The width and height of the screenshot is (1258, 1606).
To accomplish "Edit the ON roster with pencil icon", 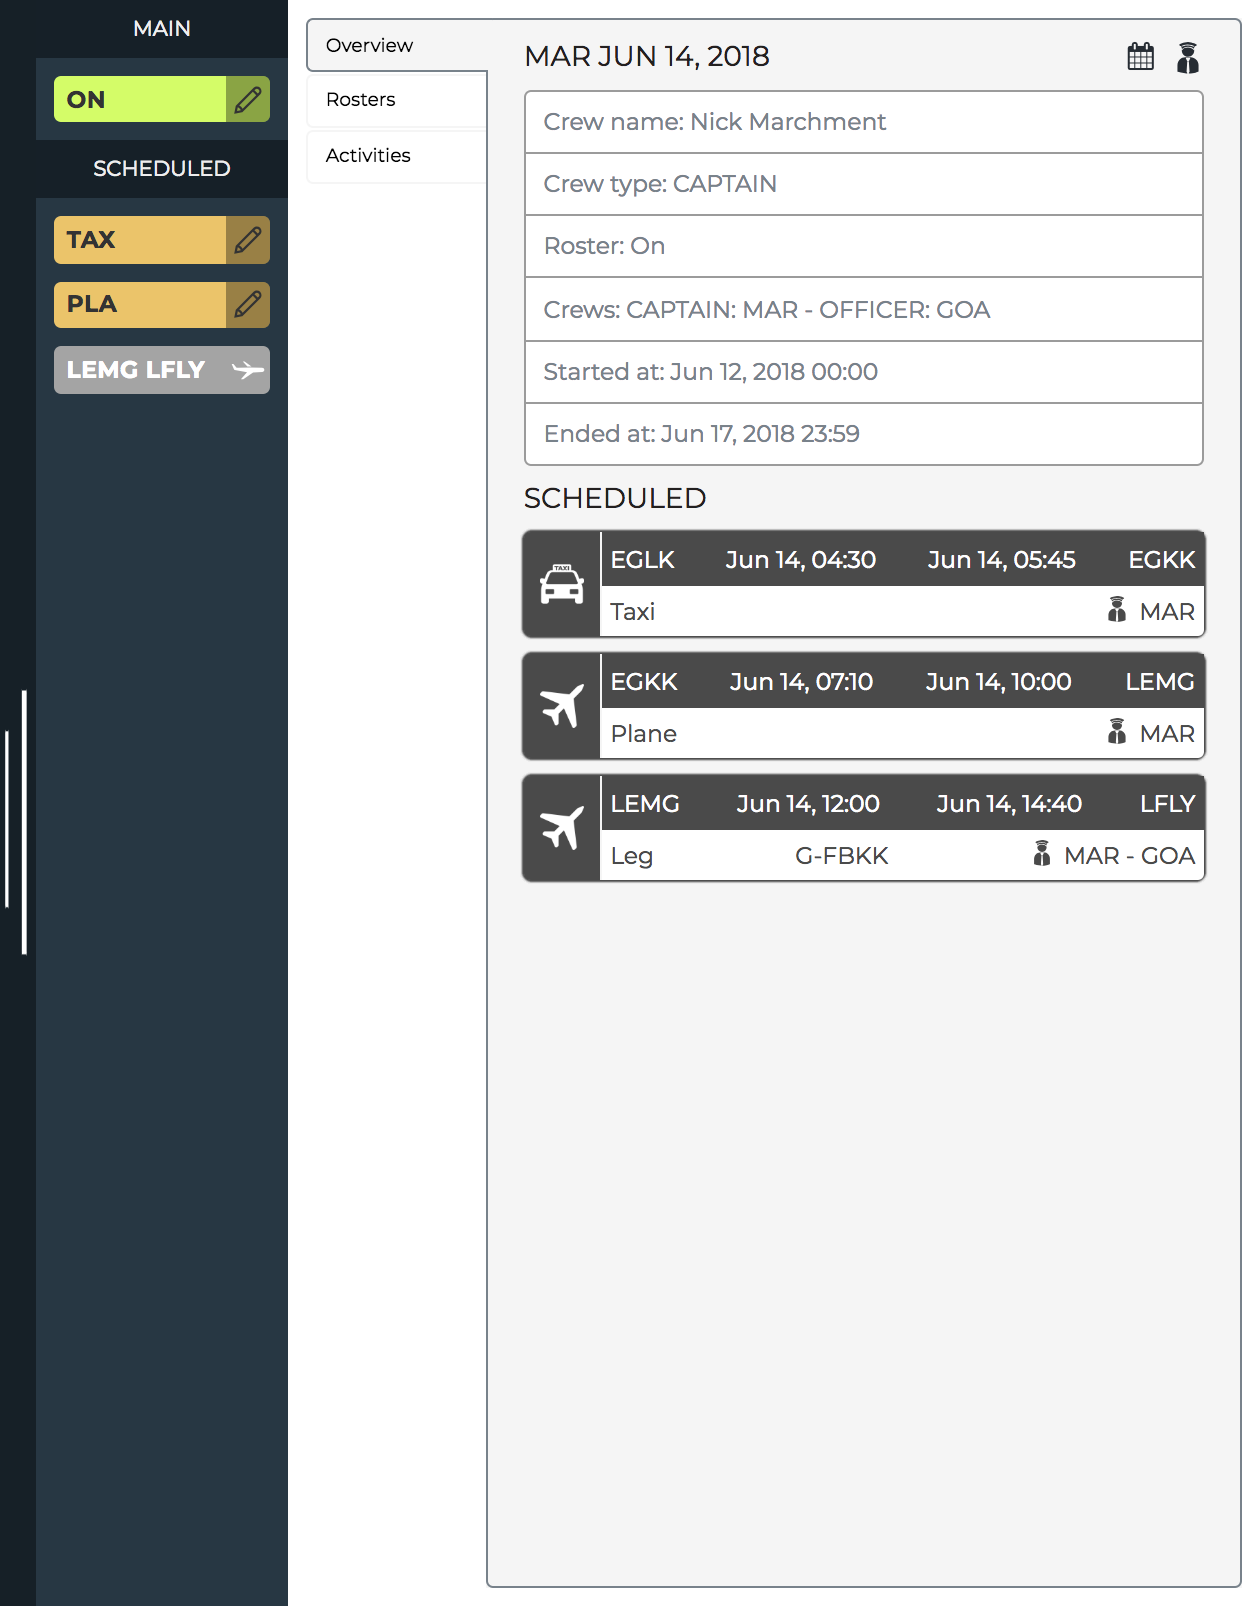I will click(x=247, y=100).
